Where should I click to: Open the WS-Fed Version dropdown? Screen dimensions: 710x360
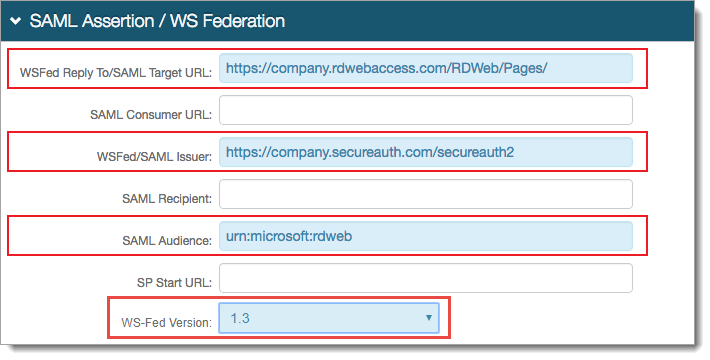(x=329, y=318)
